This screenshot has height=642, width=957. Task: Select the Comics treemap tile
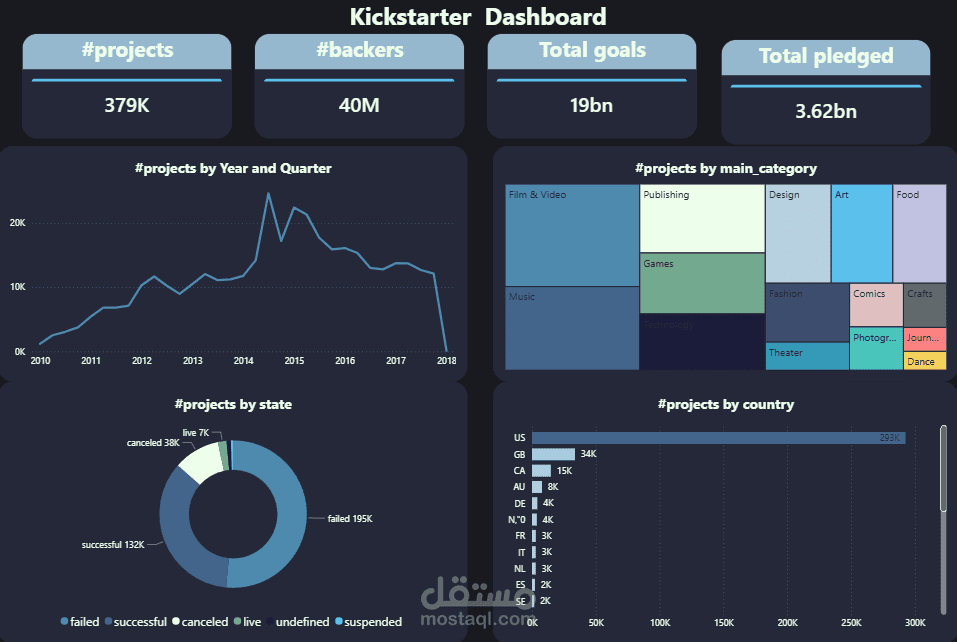coord(876,305)
